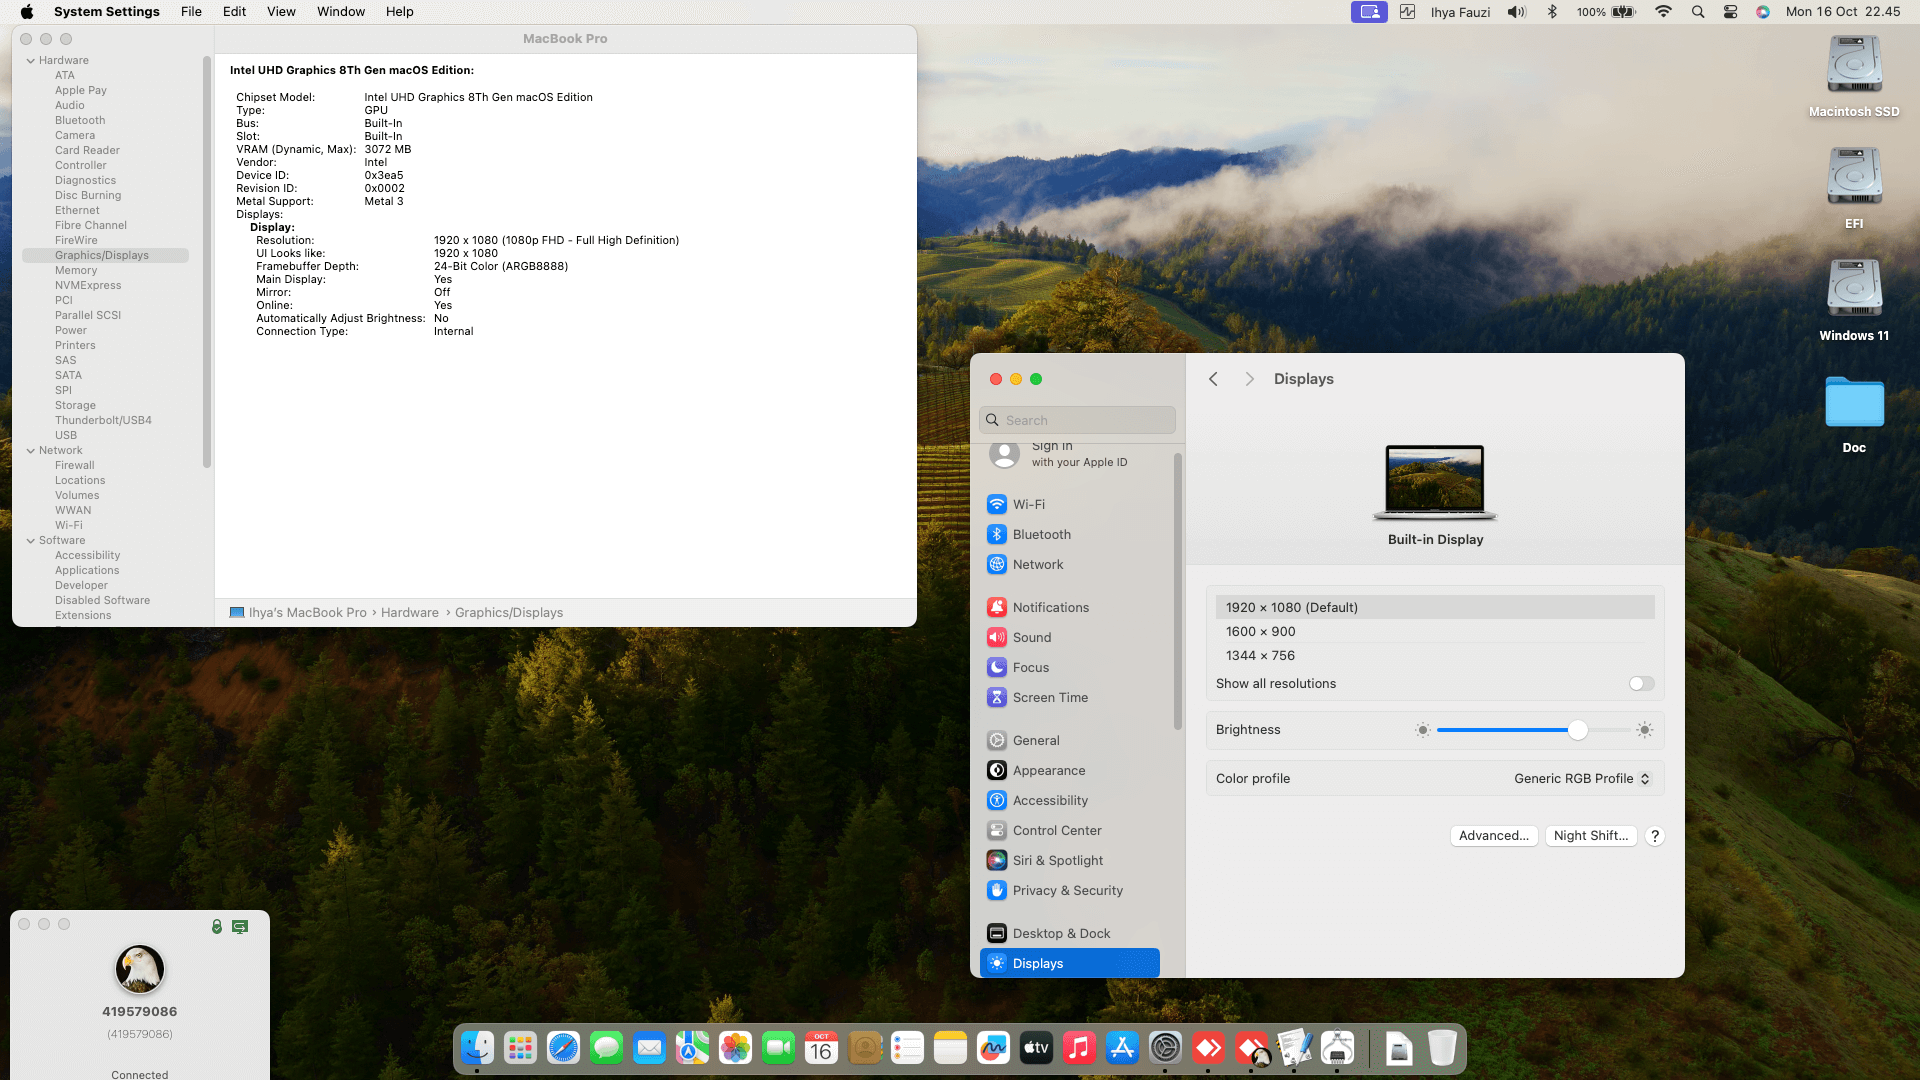
Task: Toggle Show all resolutions switch
Action: pos(1641,684)
